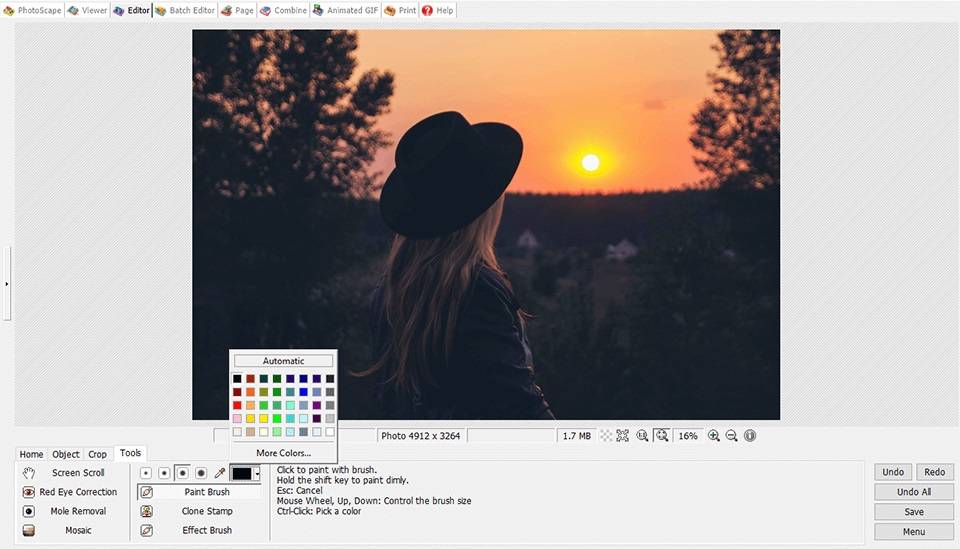Viewport: 960px width, 549px height.
Task: Expand the left side panel arrow
Action: tap(6, 284)
